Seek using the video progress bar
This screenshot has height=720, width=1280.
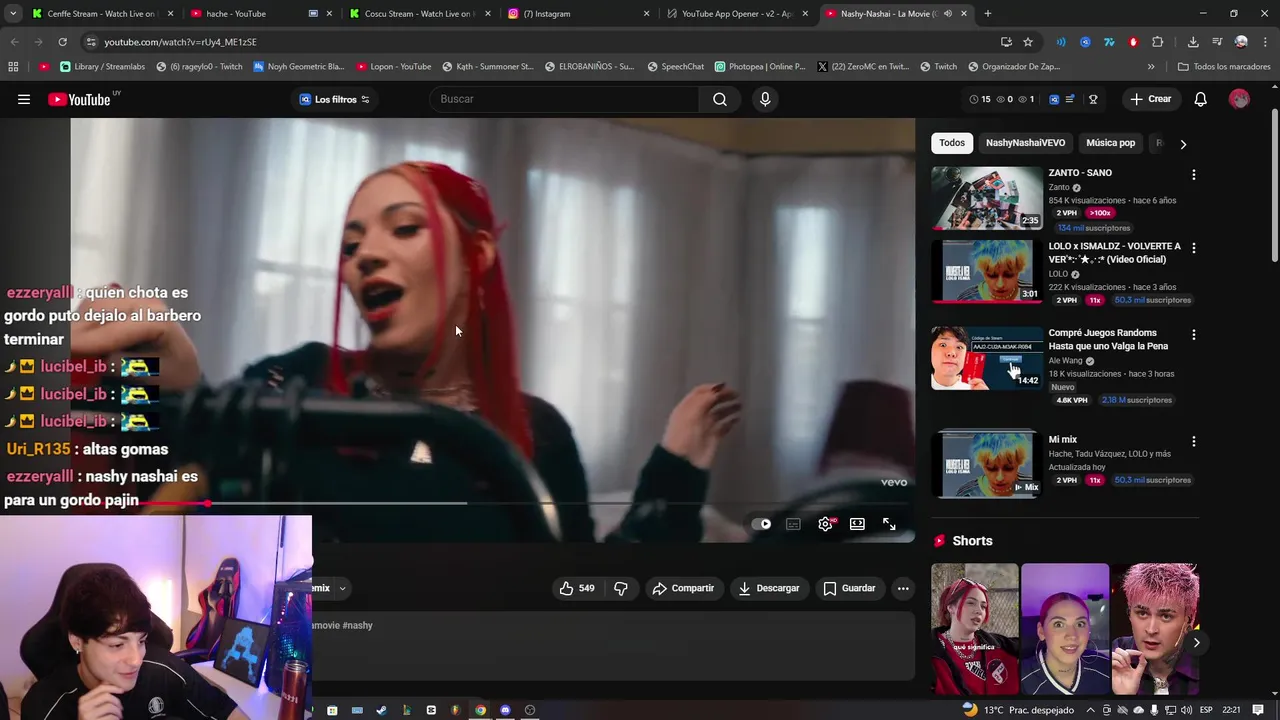pyautogui.click(x=492, y=504)
